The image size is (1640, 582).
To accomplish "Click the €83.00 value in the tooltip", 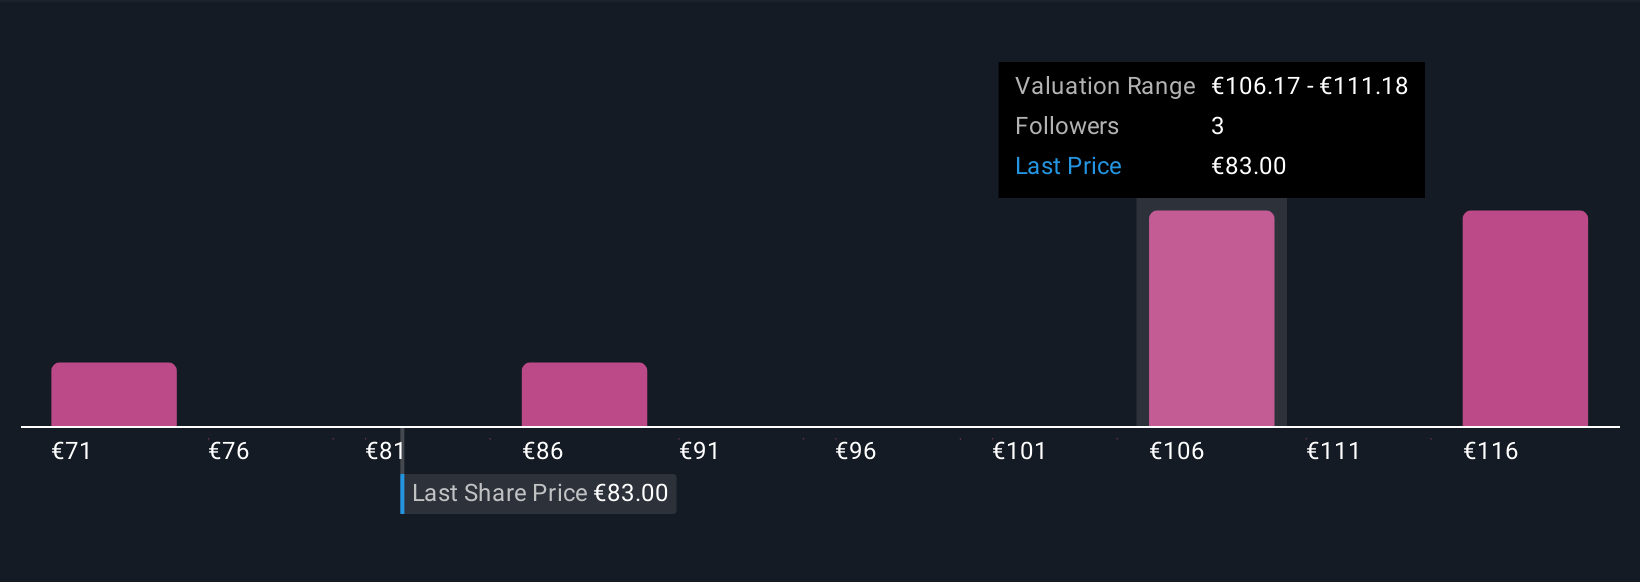I will (1249, 166).
